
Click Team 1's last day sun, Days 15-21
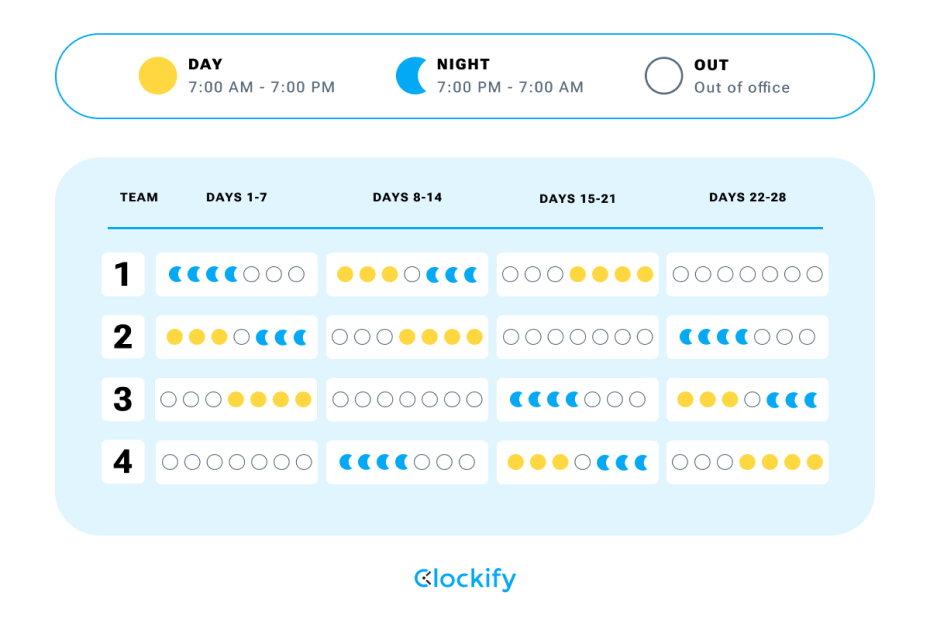(645, 274)
